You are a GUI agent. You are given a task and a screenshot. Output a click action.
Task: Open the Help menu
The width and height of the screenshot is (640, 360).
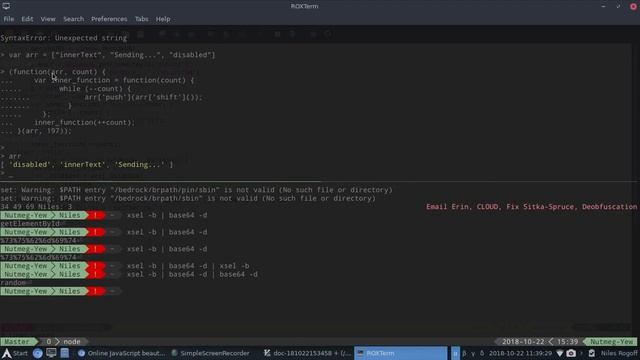pos(163,19)
